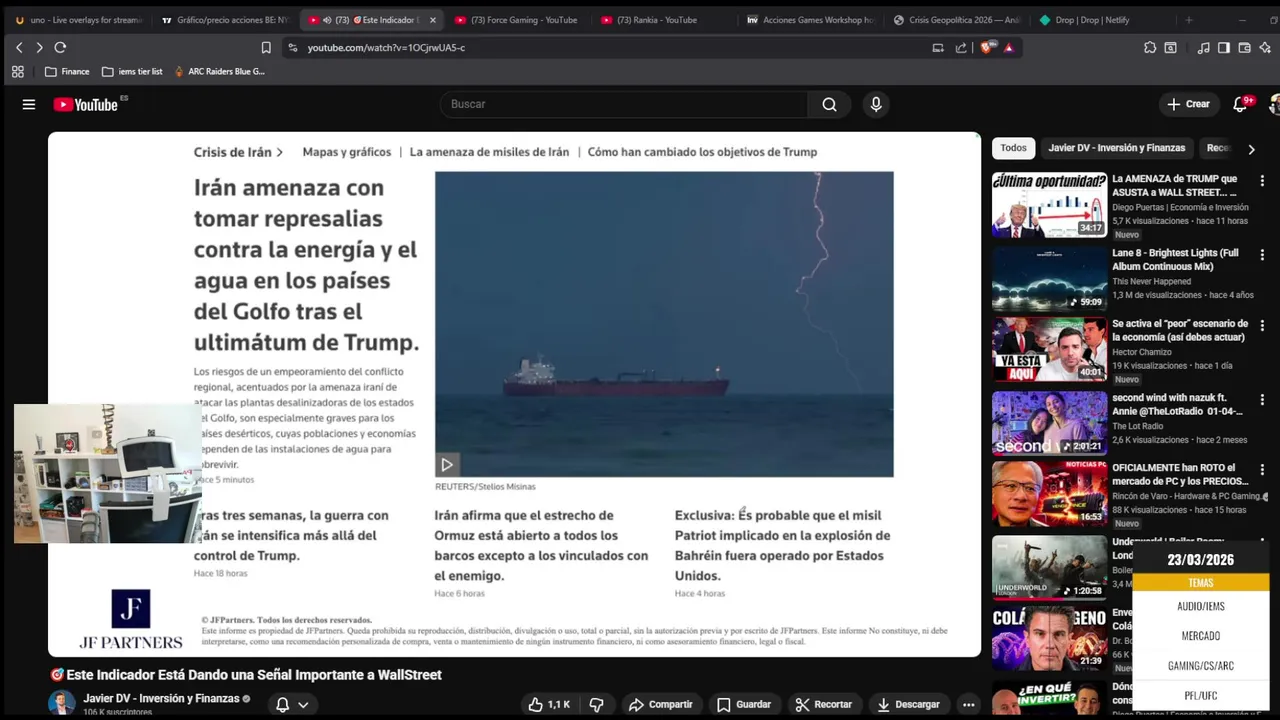Open the apps grid in bookmarks bar
Screen dimensions: 1280x720
pyautogui.click(x=18, y=71)
